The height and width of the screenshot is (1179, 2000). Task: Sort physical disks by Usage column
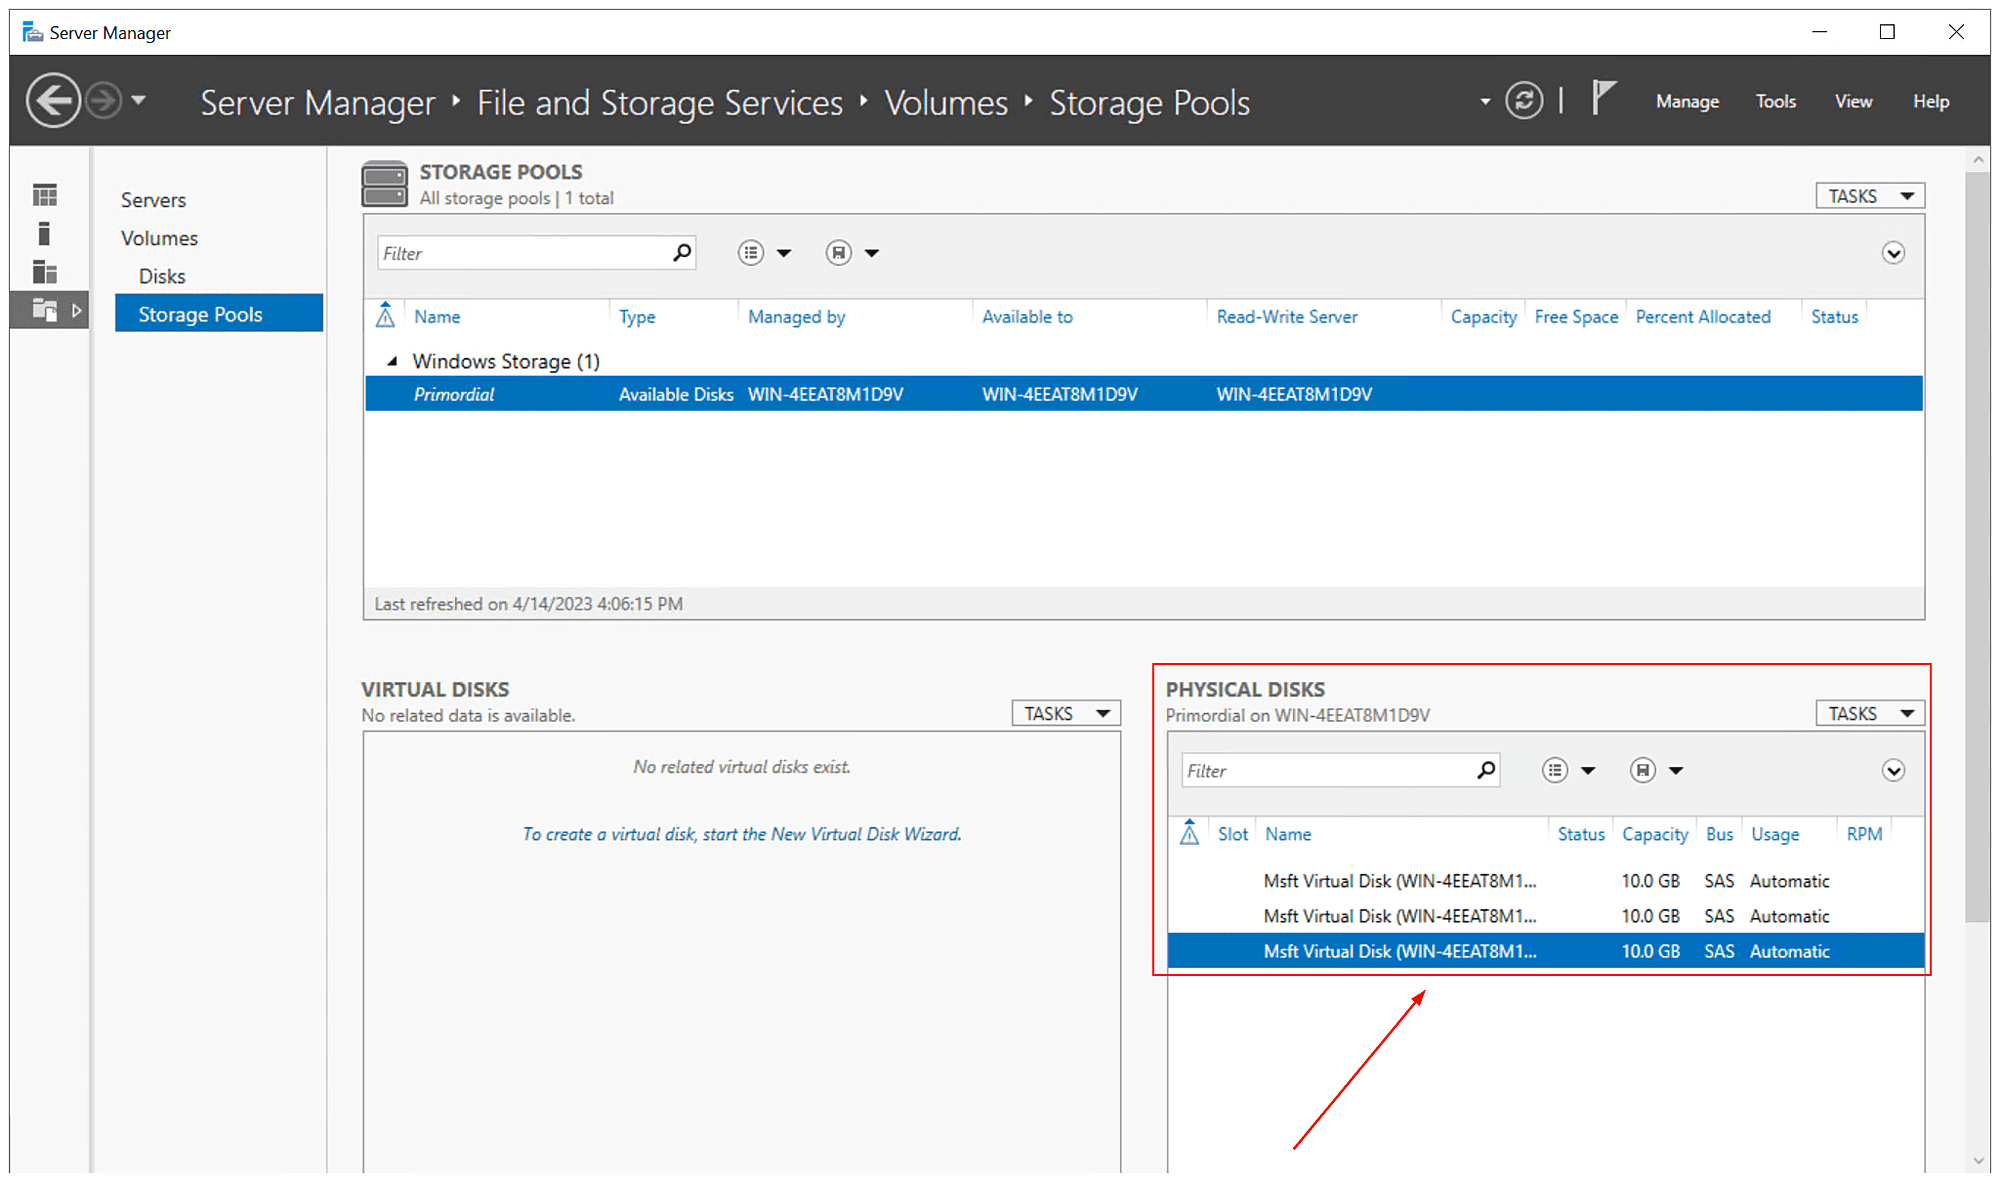pyautogui.click(x=1775, y=834)
